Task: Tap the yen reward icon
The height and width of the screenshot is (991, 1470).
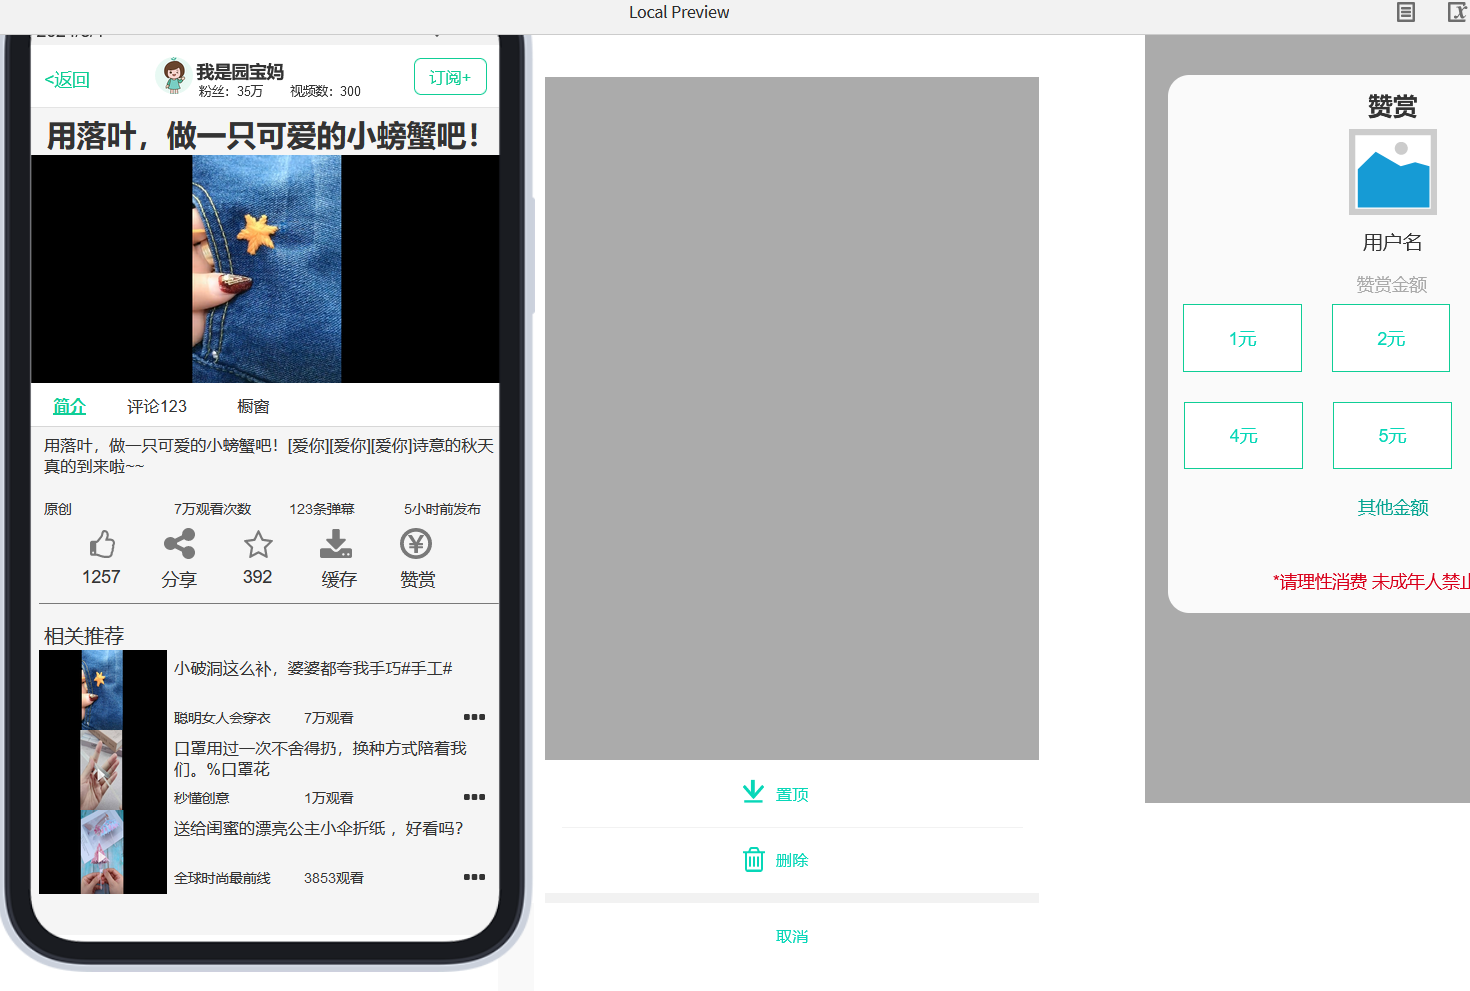Action: click(x=416, y=544)
